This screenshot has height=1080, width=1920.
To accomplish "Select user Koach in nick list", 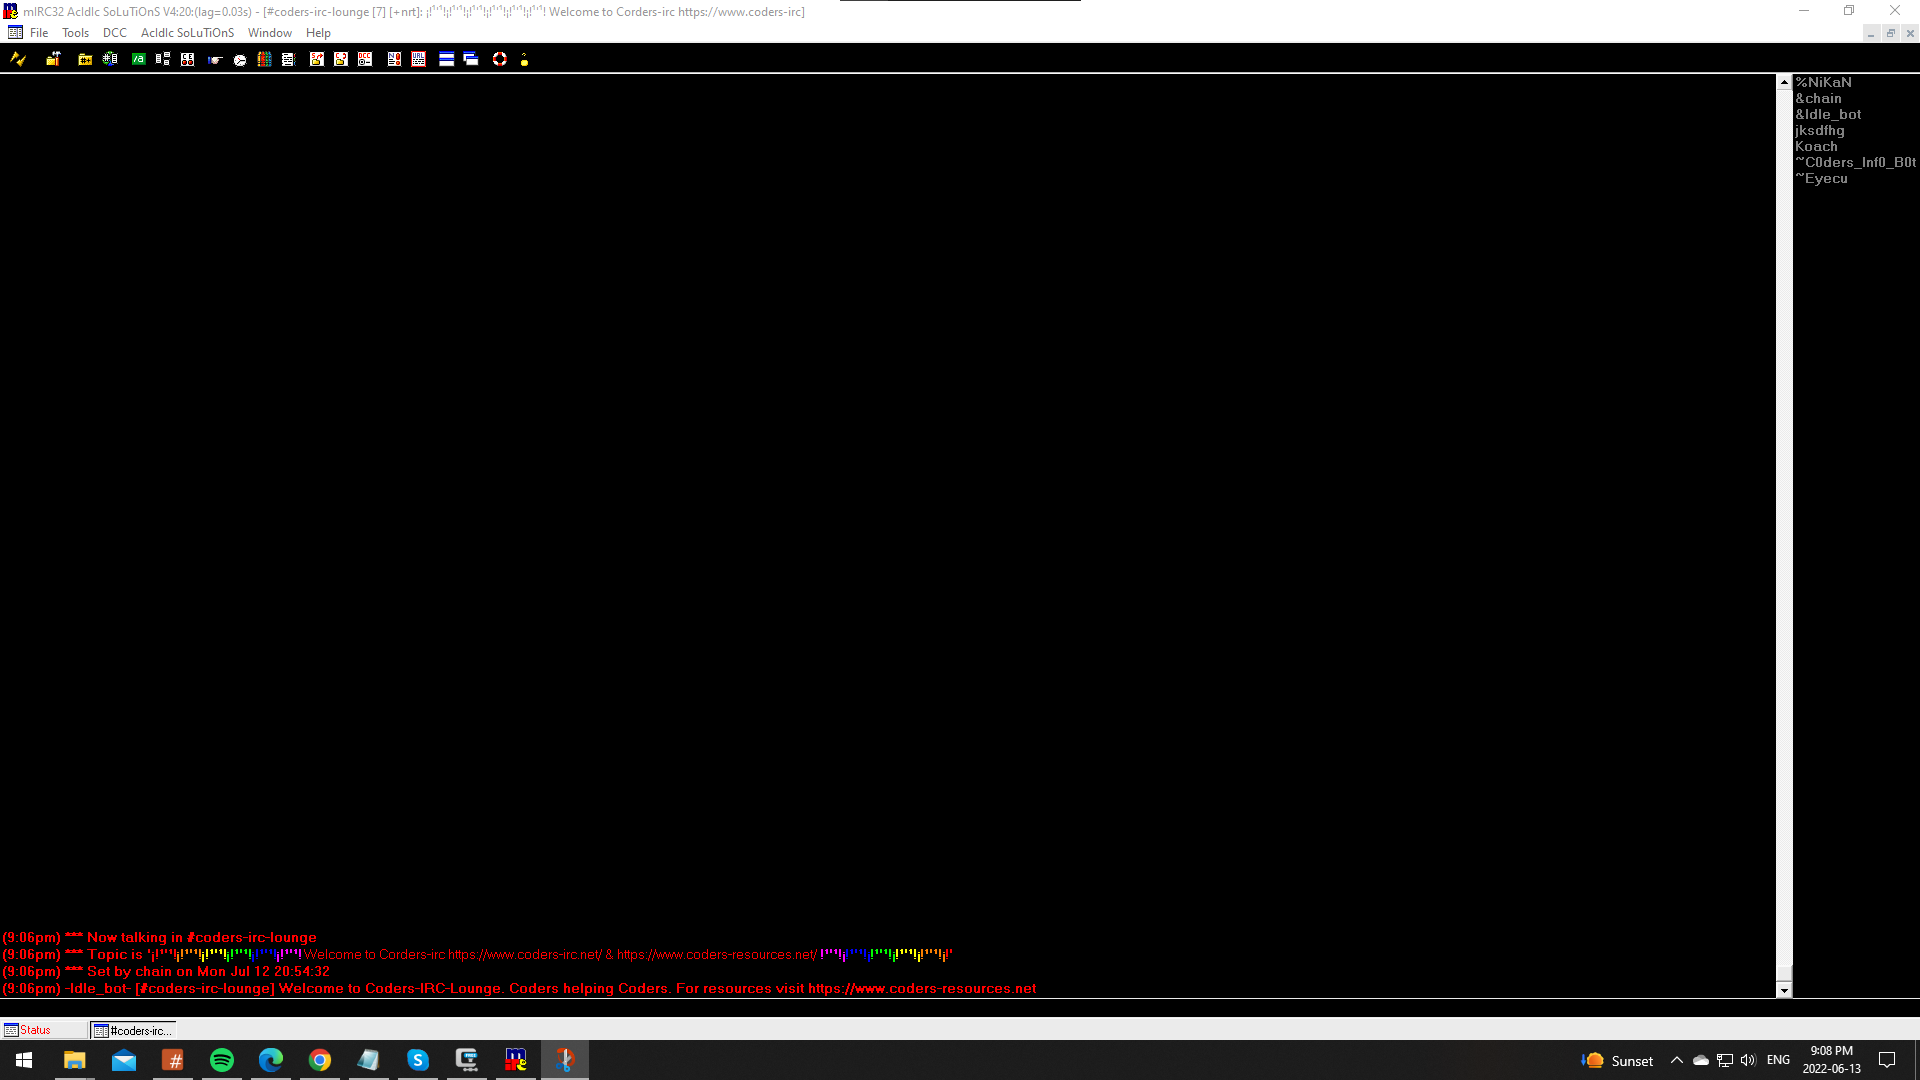I will [x=1816, y=146].
